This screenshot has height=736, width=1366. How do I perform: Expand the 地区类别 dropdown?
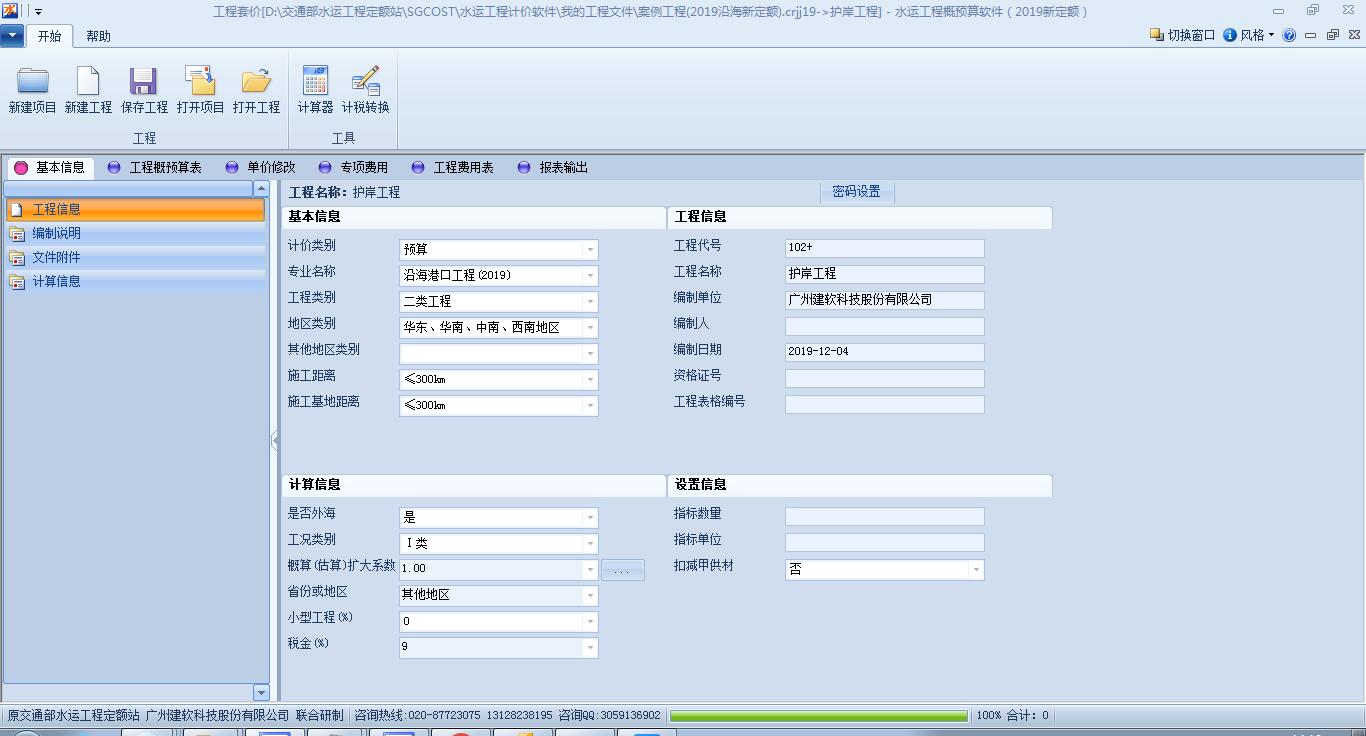pyautogui.click(x=590, y=327)
